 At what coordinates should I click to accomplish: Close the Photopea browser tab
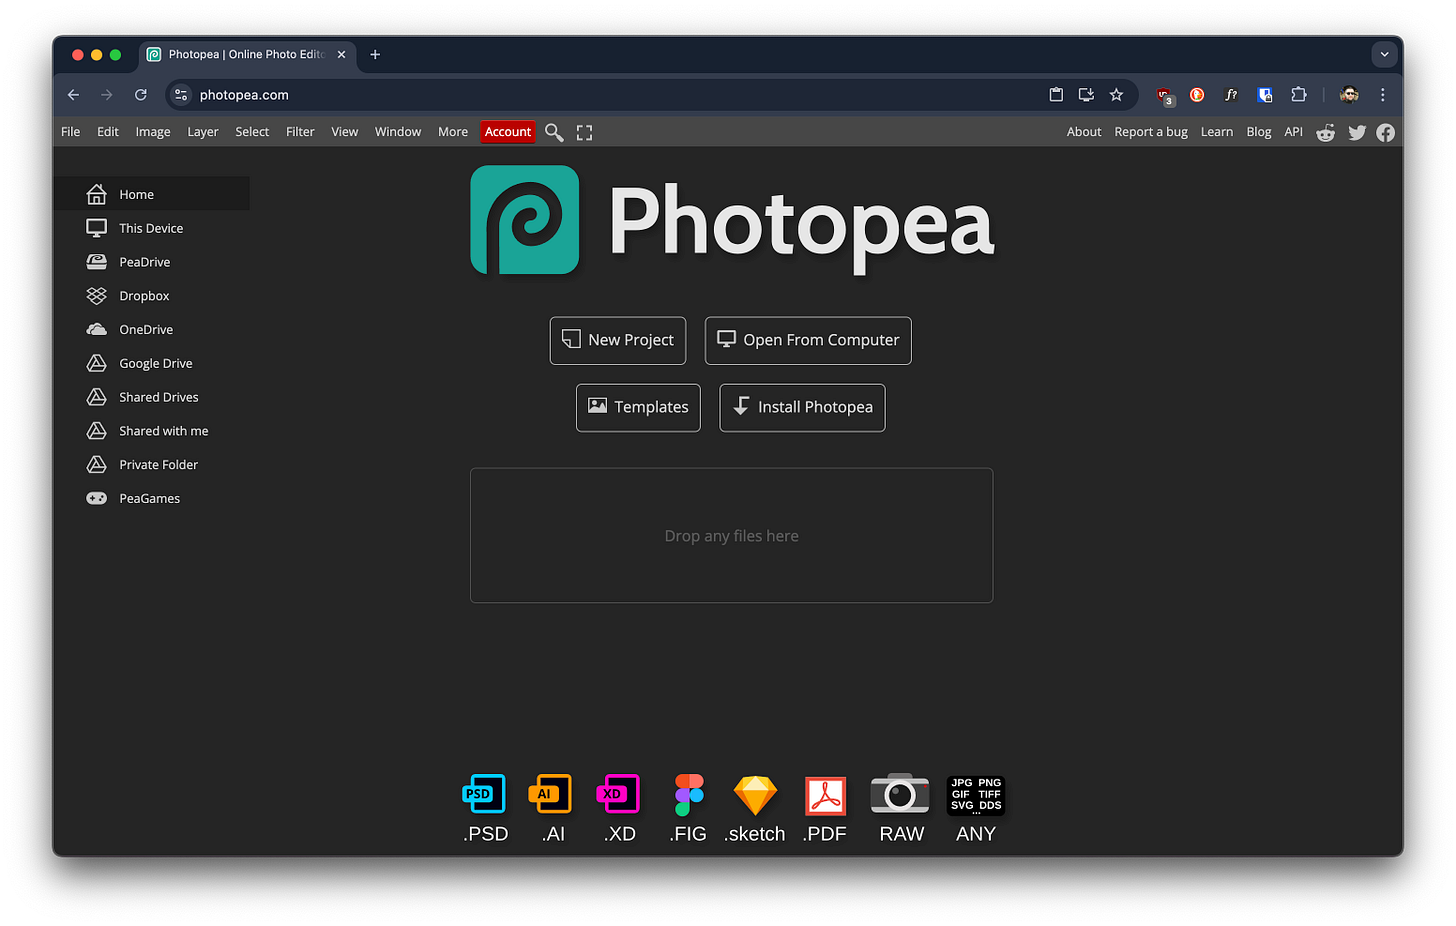tap(341, 54)
